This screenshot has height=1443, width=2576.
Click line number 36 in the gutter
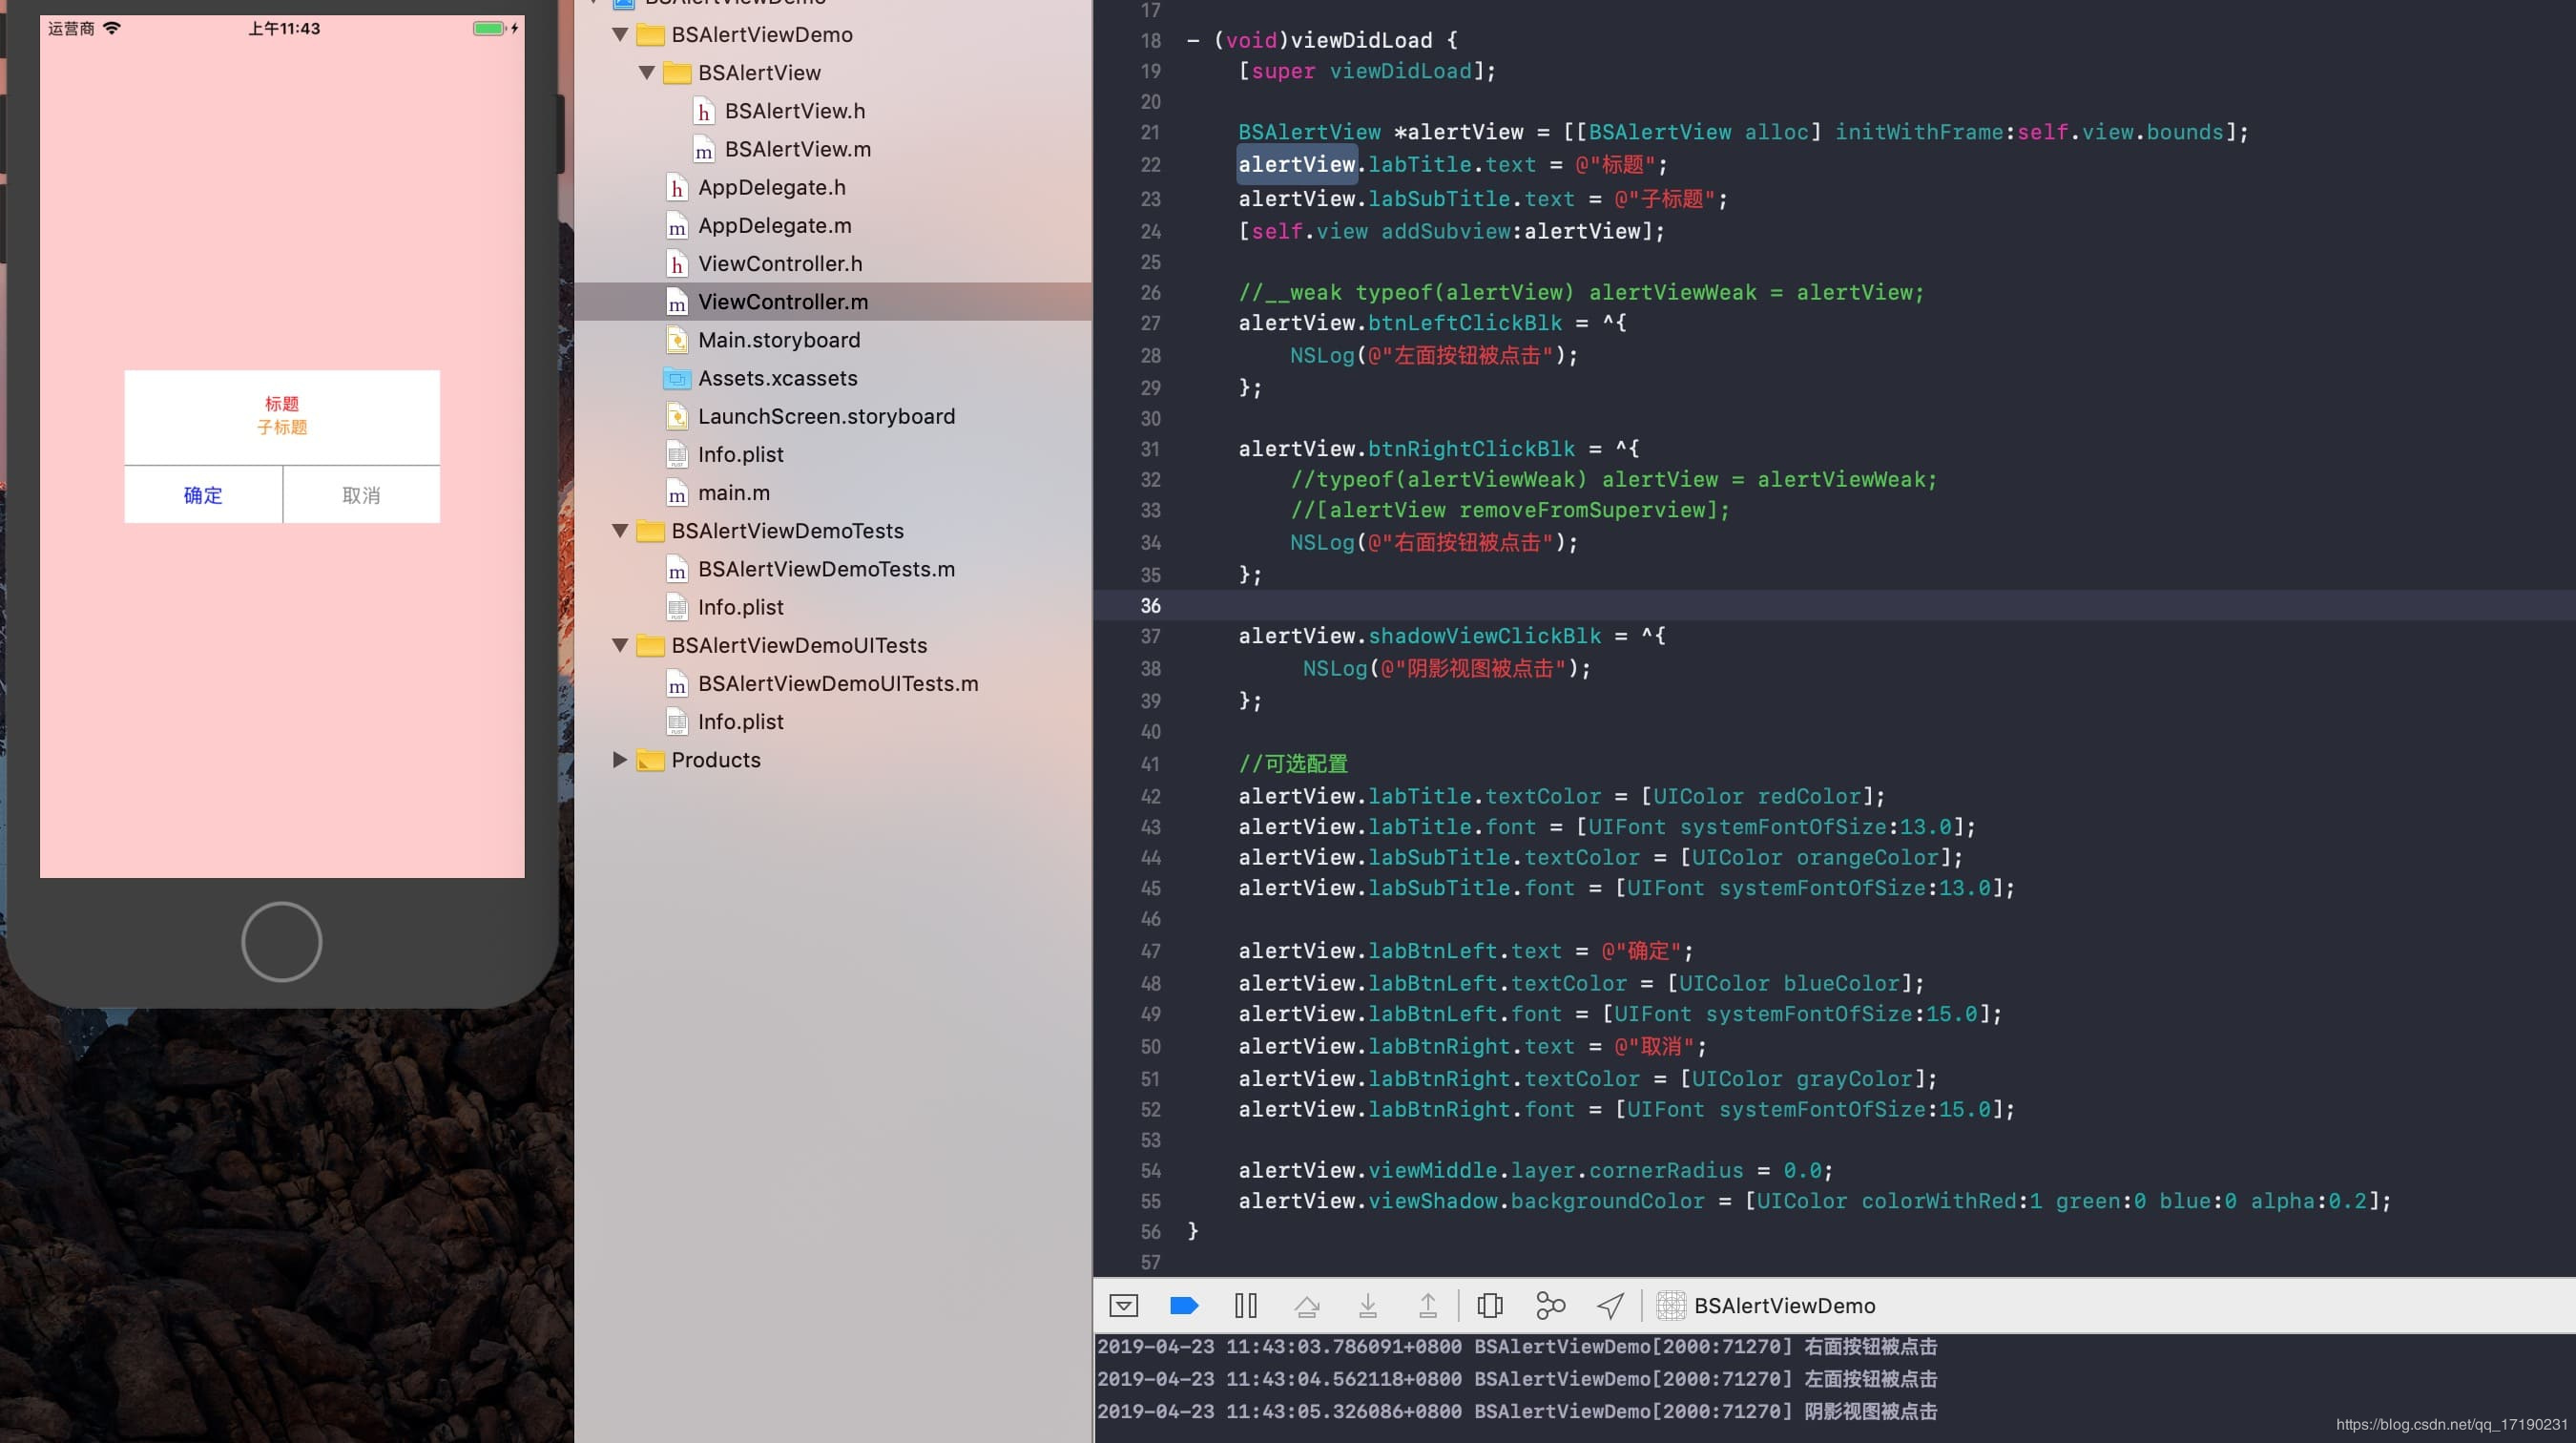point(1150,606)
